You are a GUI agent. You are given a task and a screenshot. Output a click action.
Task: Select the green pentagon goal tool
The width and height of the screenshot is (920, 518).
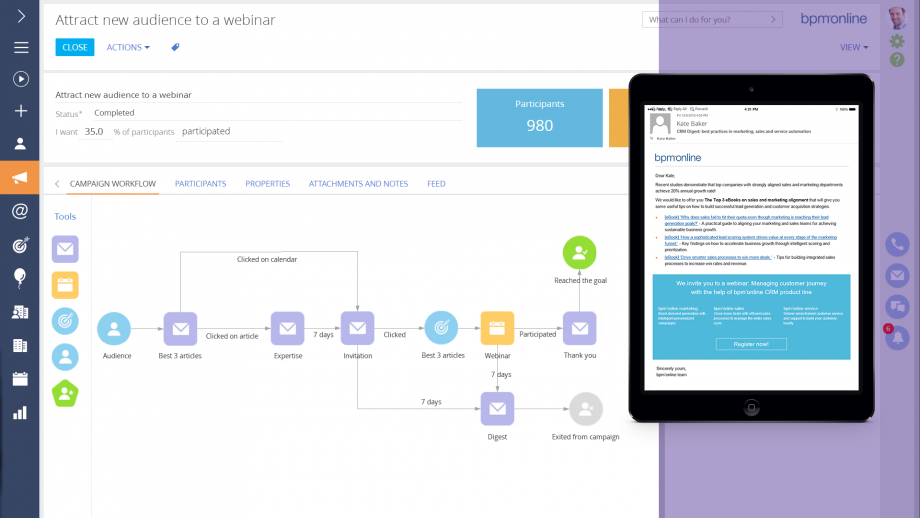65,393
